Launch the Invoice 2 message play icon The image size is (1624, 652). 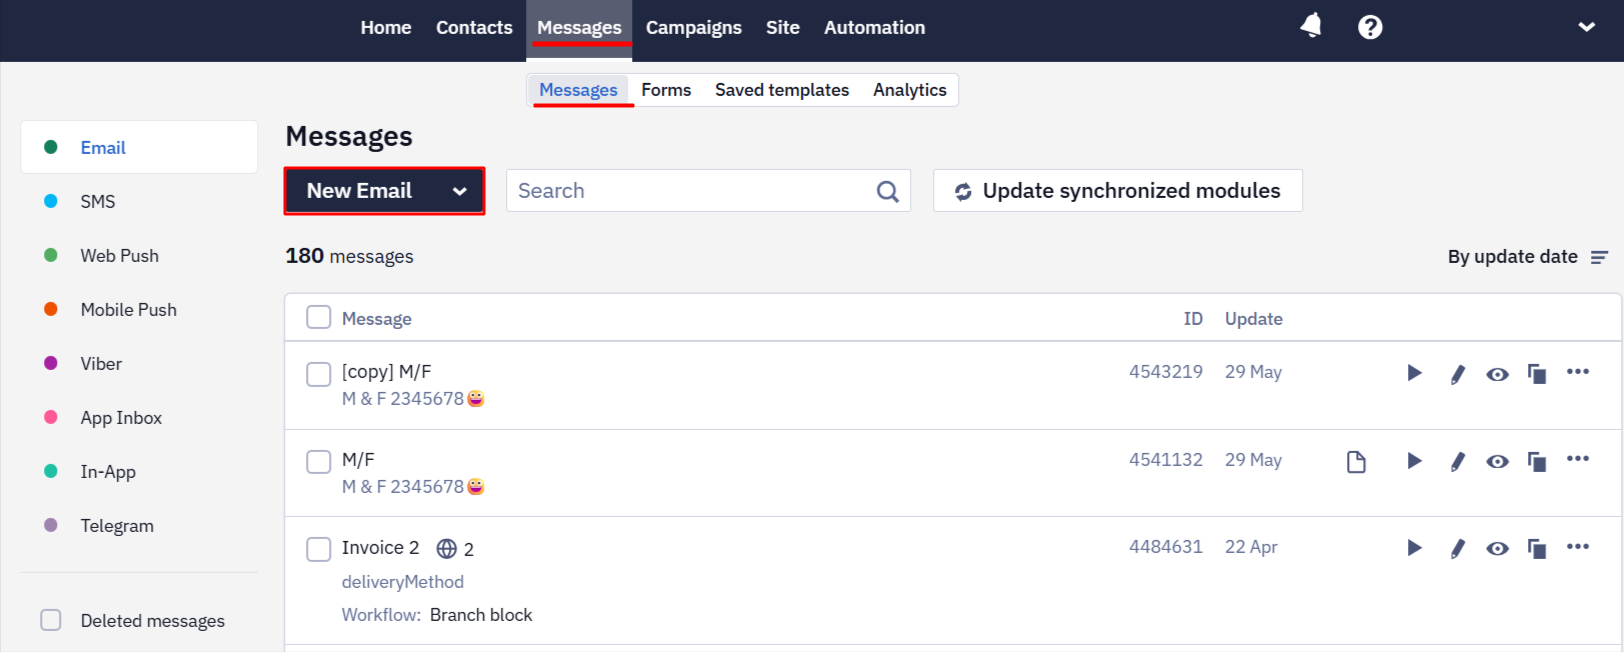[x=1414, y=548]
